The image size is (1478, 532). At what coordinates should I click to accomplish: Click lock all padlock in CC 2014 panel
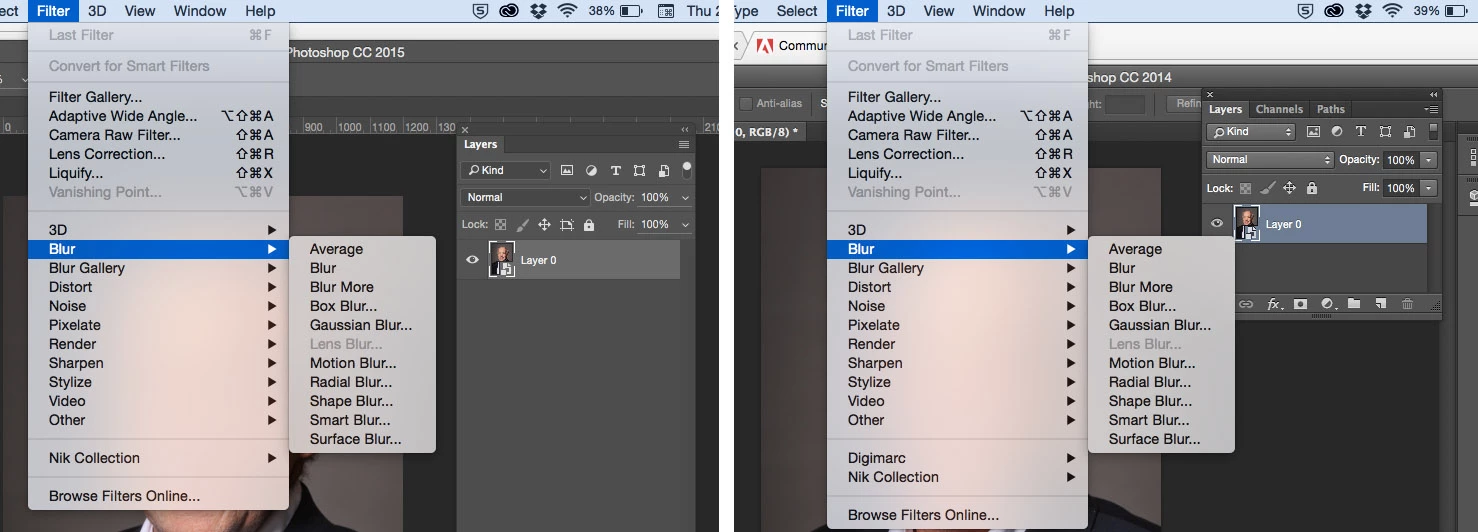1312,188
